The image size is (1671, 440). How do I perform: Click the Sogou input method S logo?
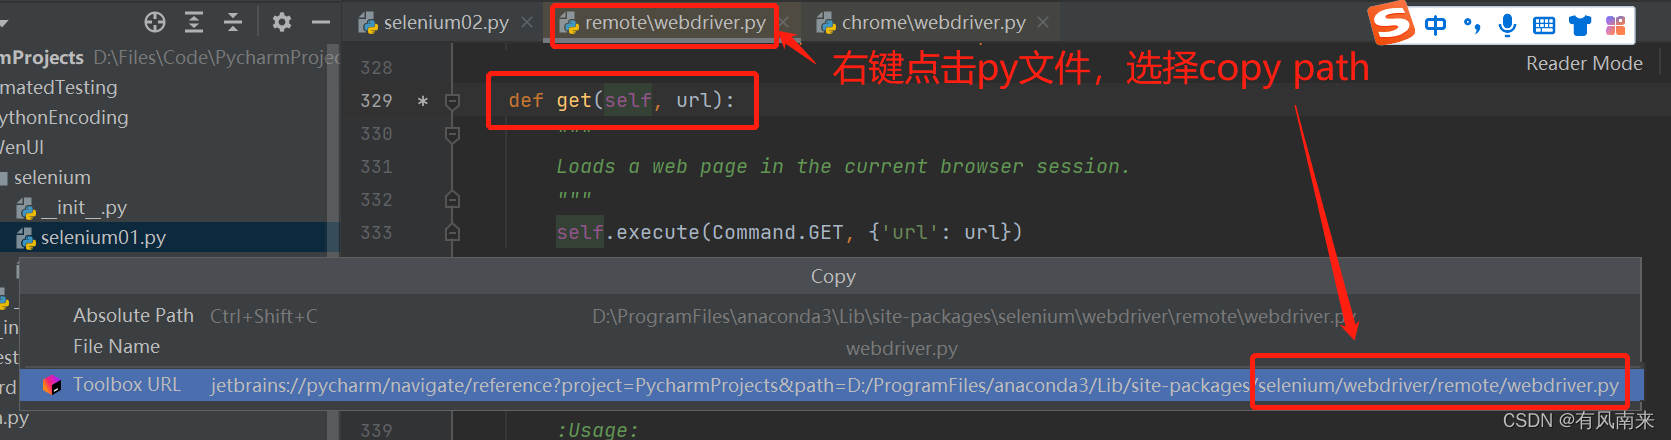coord(1392,24)
